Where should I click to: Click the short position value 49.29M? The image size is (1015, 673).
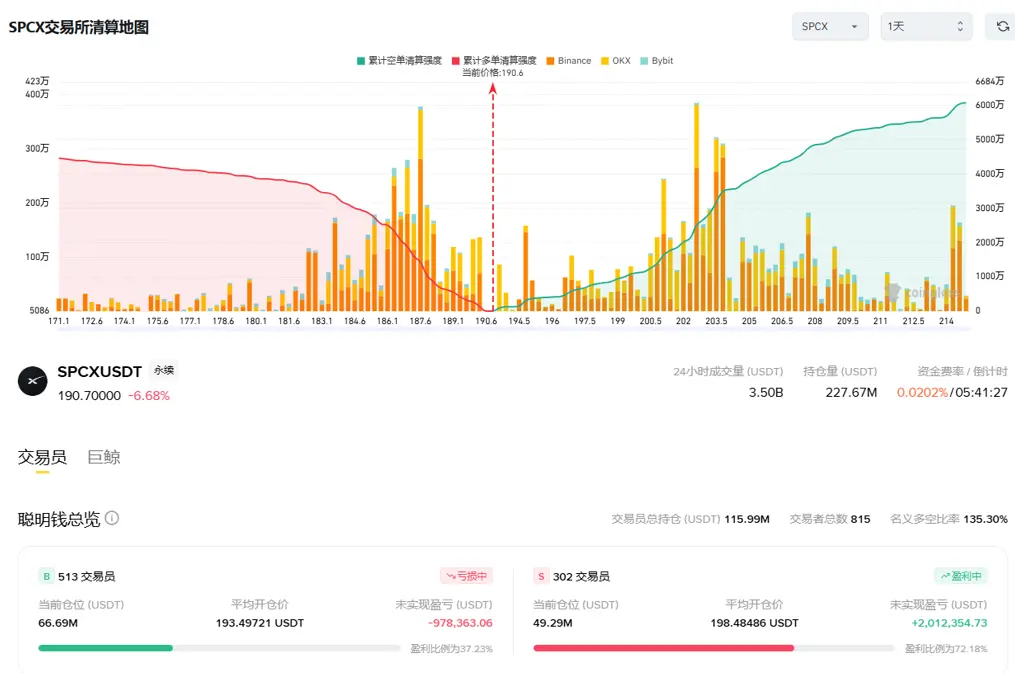point(553,623)
